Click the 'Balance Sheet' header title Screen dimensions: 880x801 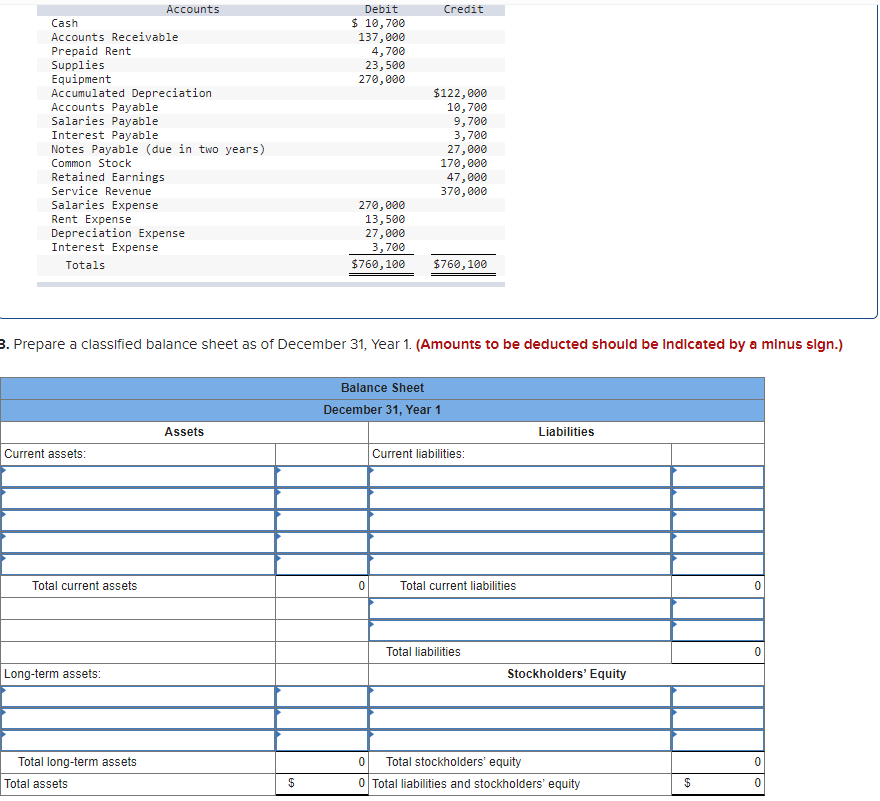(382, 388)
